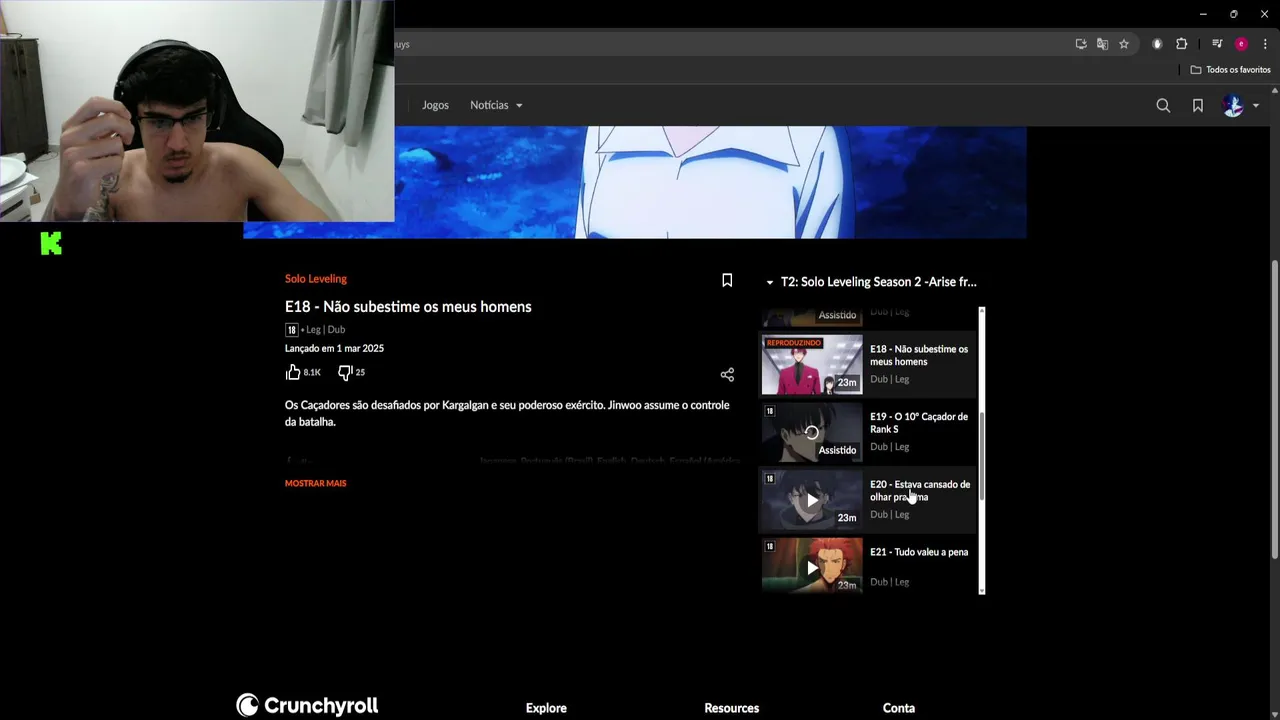Play the E20 episode thumbnail
The image size is (1280, 720).
click(x=812, y=500)
